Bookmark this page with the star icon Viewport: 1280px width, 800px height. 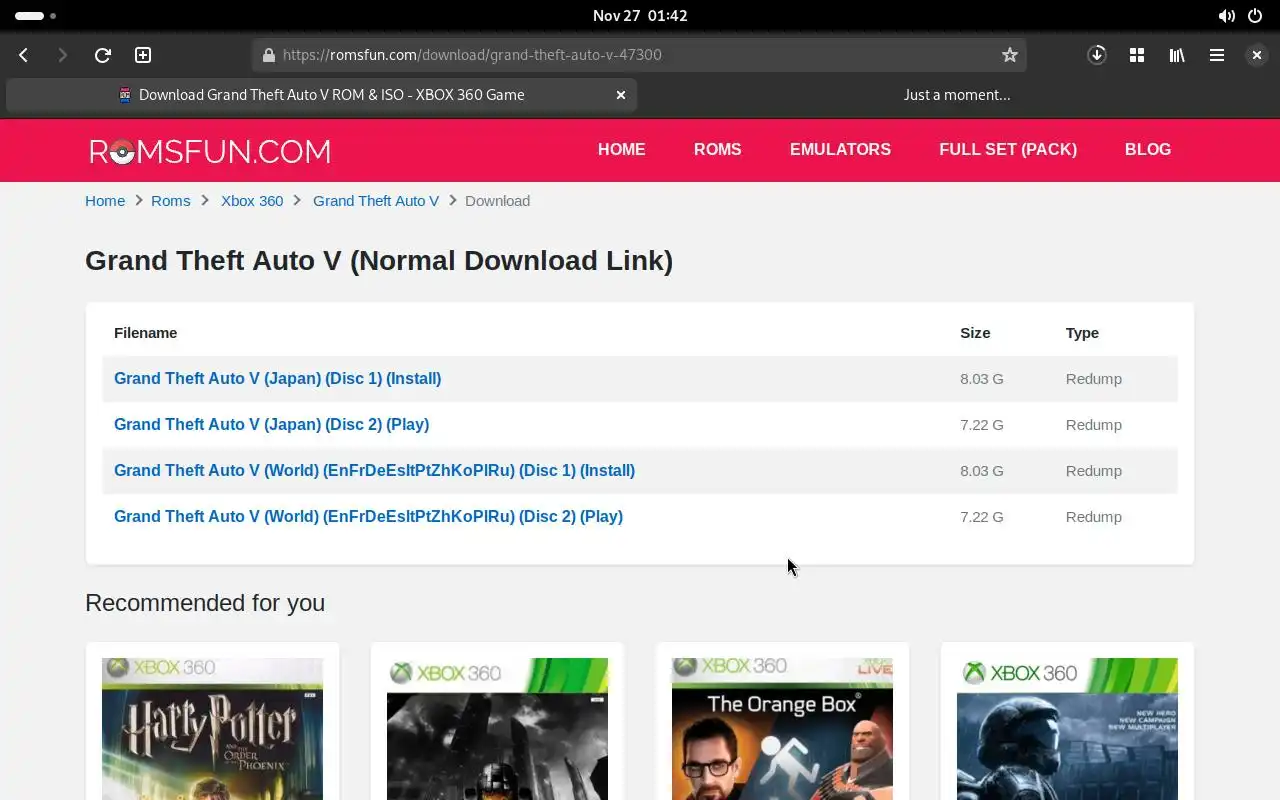(1010, 55)
